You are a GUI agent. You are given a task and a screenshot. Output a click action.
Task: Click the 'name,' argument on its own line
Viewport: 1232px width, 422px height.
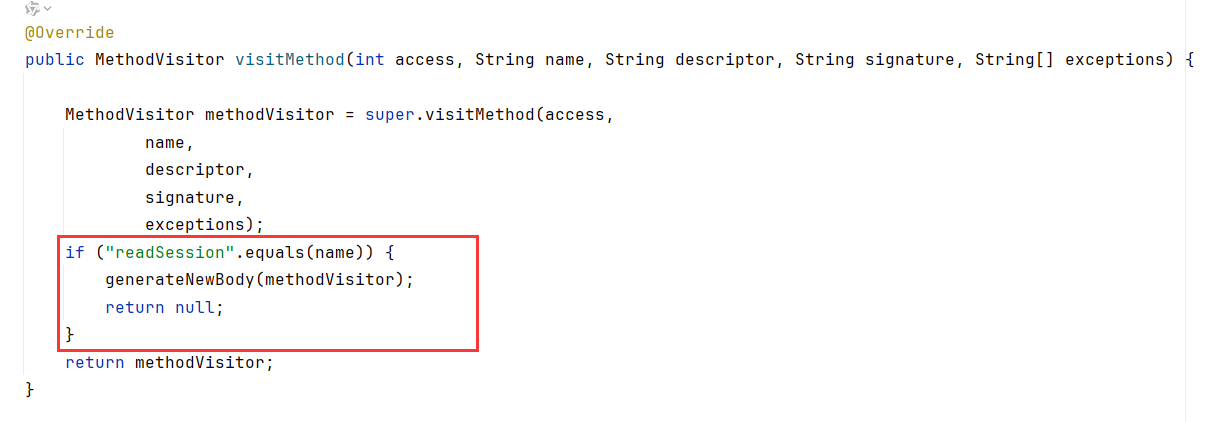pyautogui.click(x=169, y=142)
